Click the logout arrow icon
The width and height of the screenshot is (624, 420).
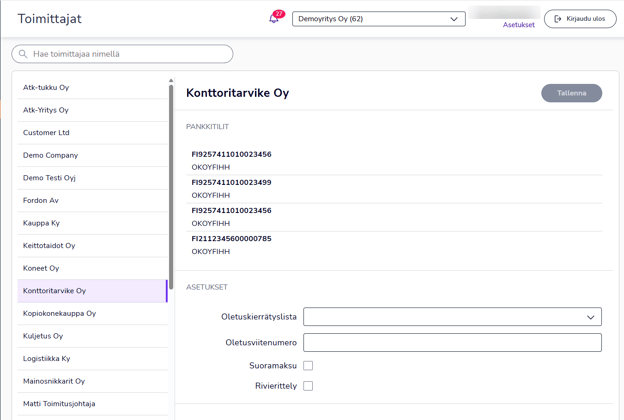pos(558,19)
